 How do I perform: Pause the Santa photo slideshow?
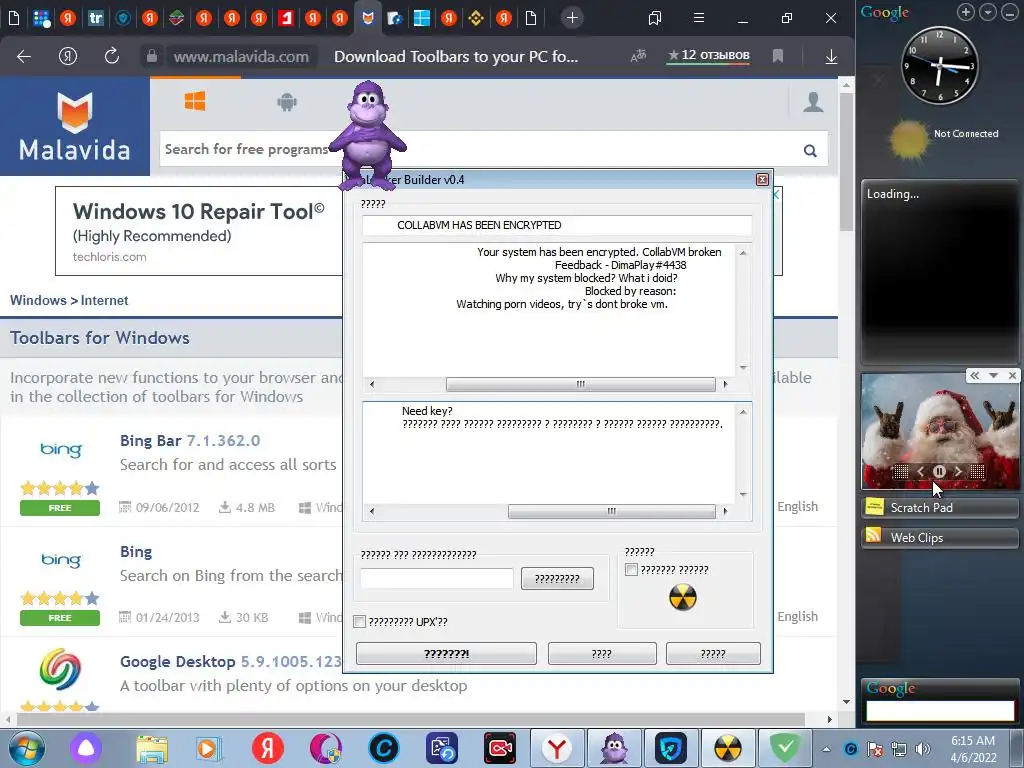point(939,472)
